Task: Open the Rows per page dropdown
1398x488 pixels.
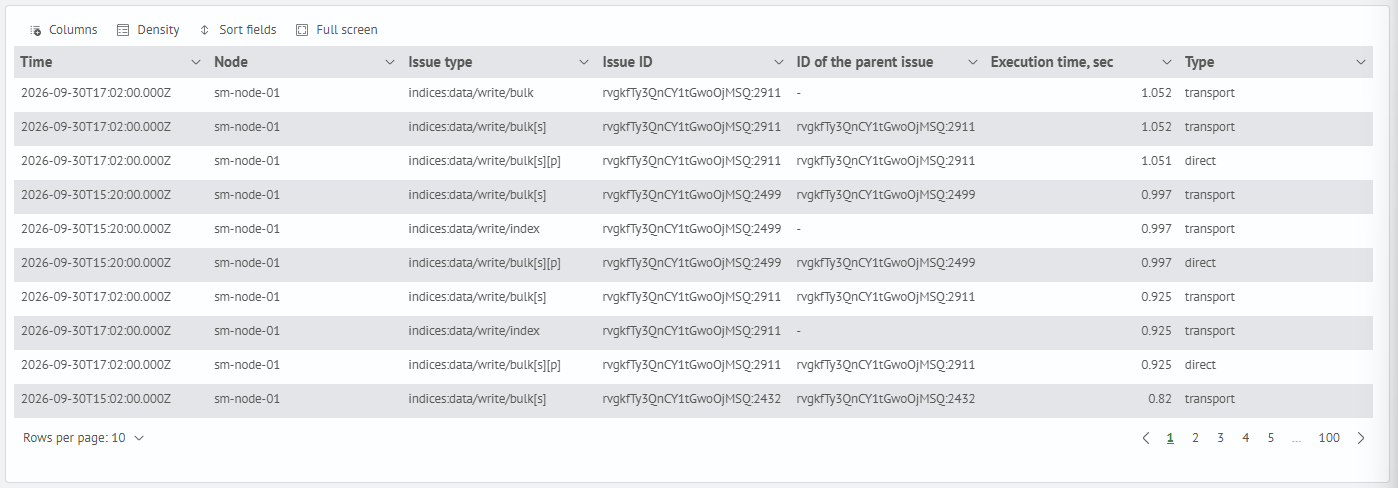Action: point(84,438)
